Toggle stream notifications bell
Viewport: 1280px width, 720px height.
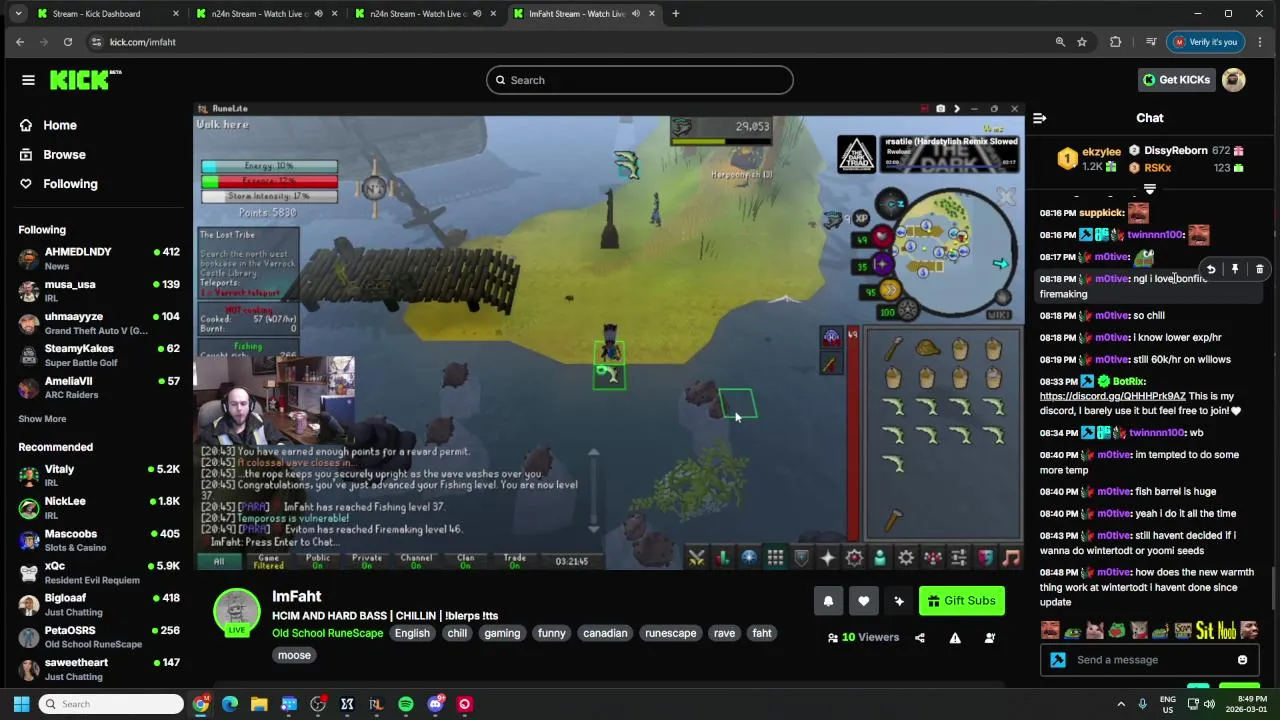point(828,601)
